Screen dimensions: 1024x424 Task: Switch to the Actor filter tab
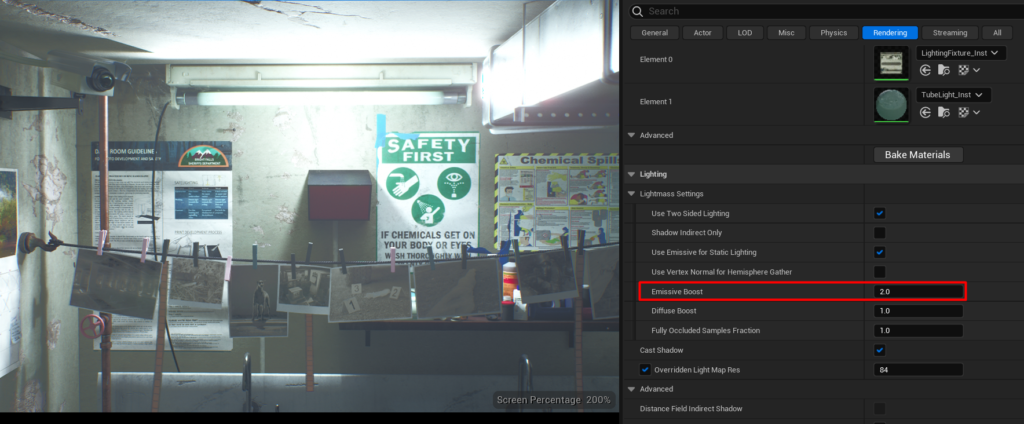[x=703, y=33]
